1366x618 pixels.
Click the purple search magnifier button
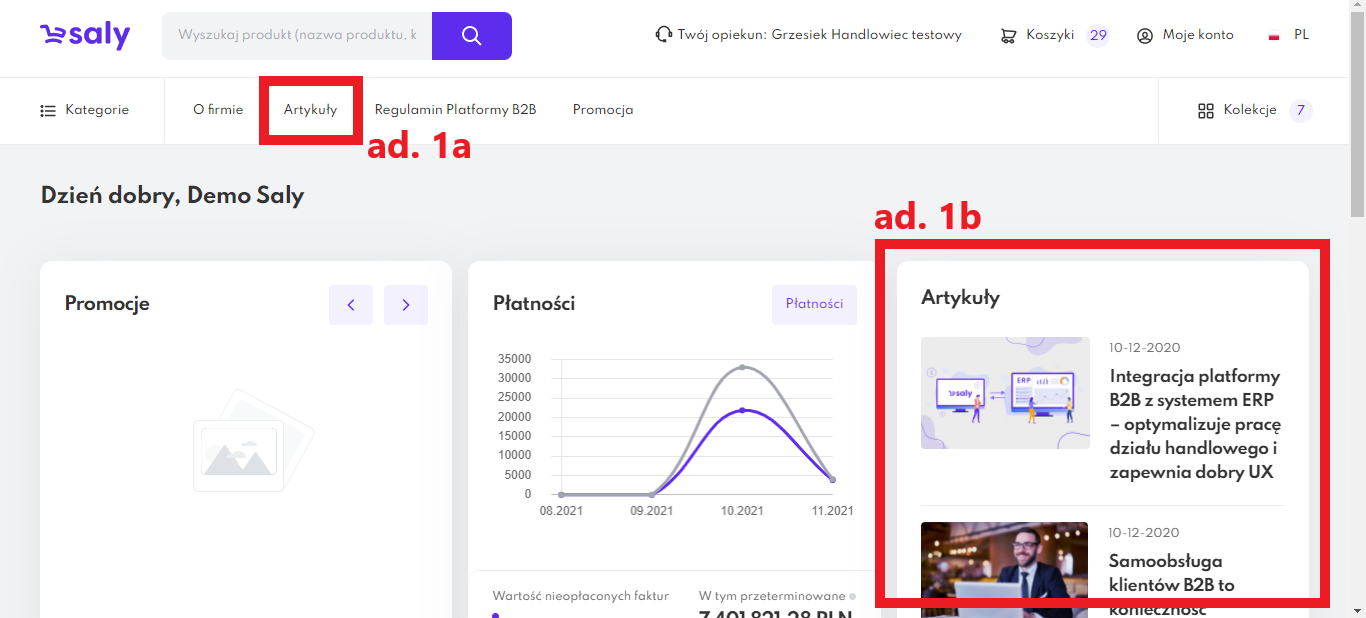pos(472,36)
